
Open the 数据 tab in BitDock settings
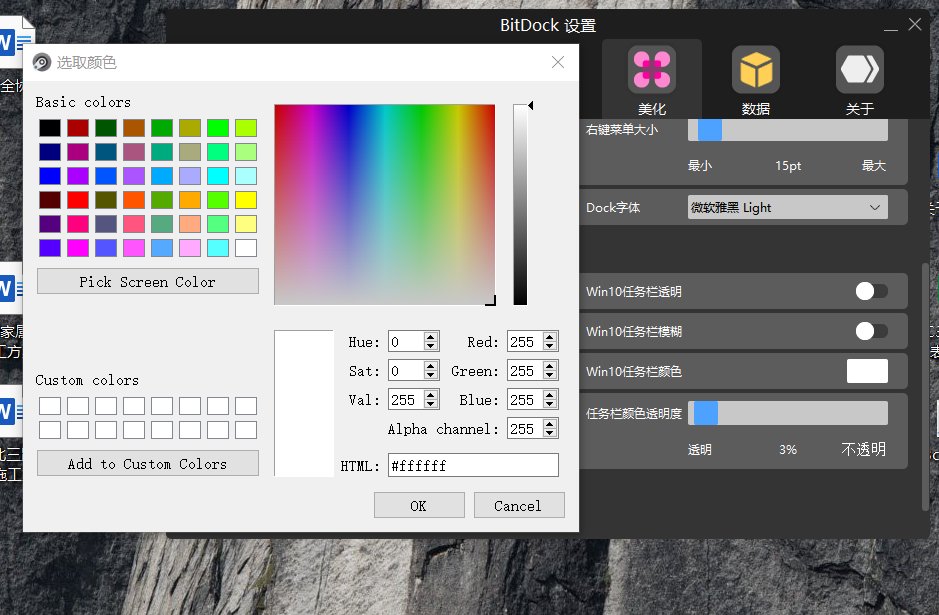[x=756, y=80]
